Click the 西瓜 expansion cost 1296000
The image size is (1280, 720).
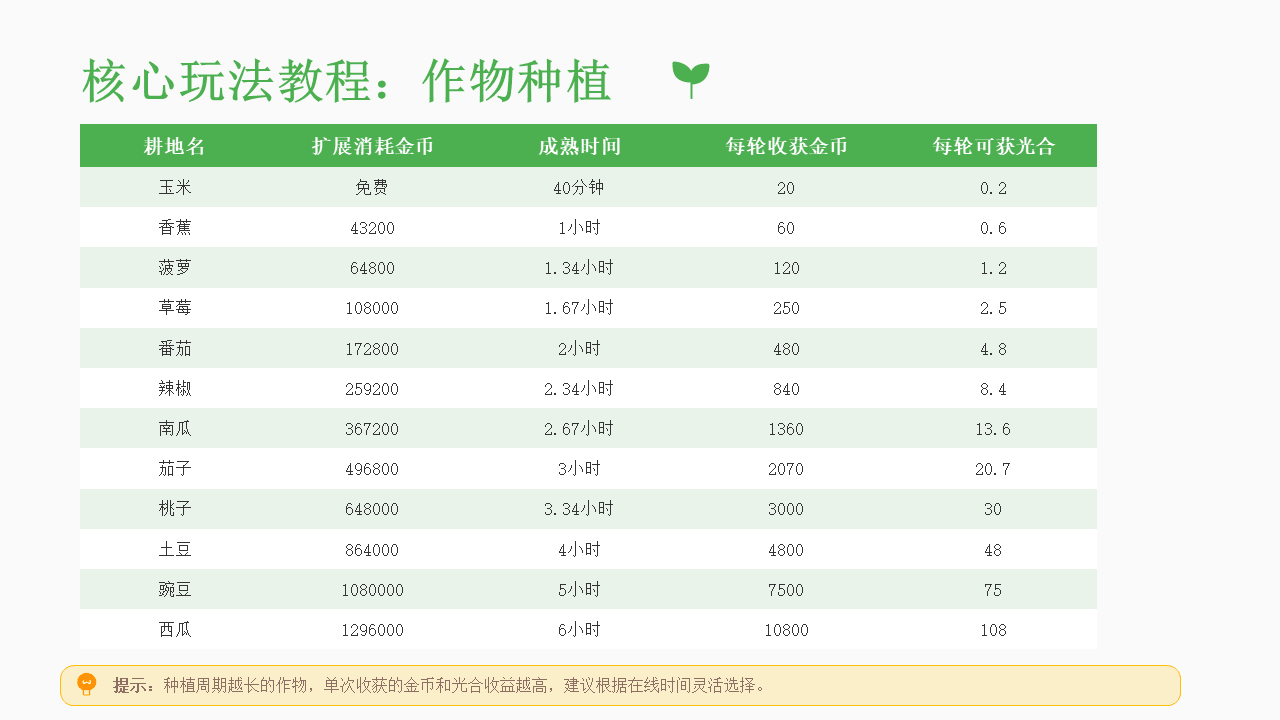tap(372, 630)
